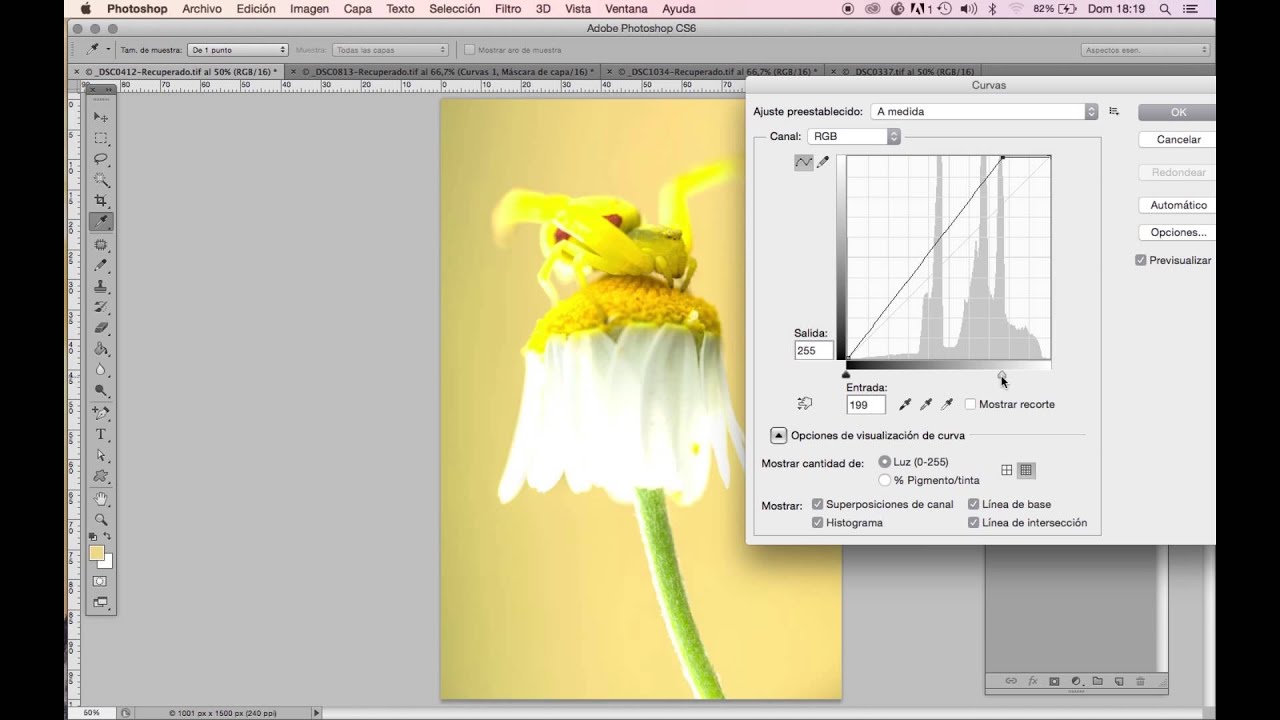
Task: Click the Cancelar button
Action: (x=1178, y=140)
